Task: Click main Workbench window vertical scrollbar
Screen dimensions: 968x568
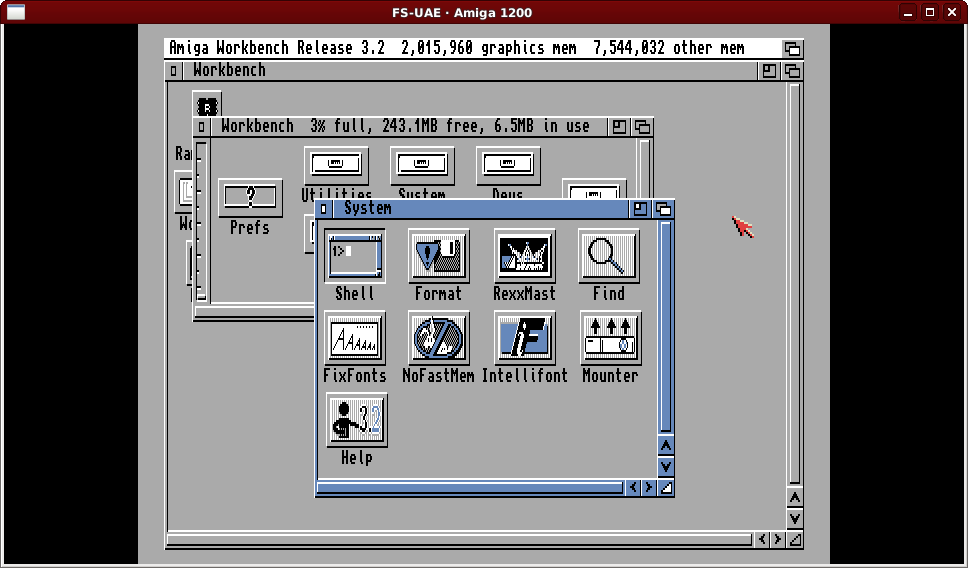Action: coord(795,284)
